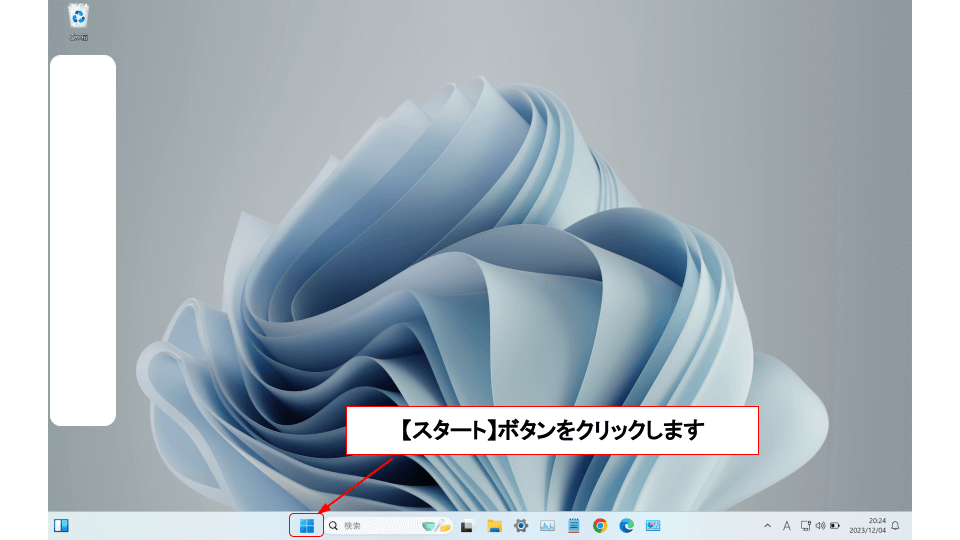960x540 pixels.
Task: Open the notification bell
Action: [x=895, y=525]
